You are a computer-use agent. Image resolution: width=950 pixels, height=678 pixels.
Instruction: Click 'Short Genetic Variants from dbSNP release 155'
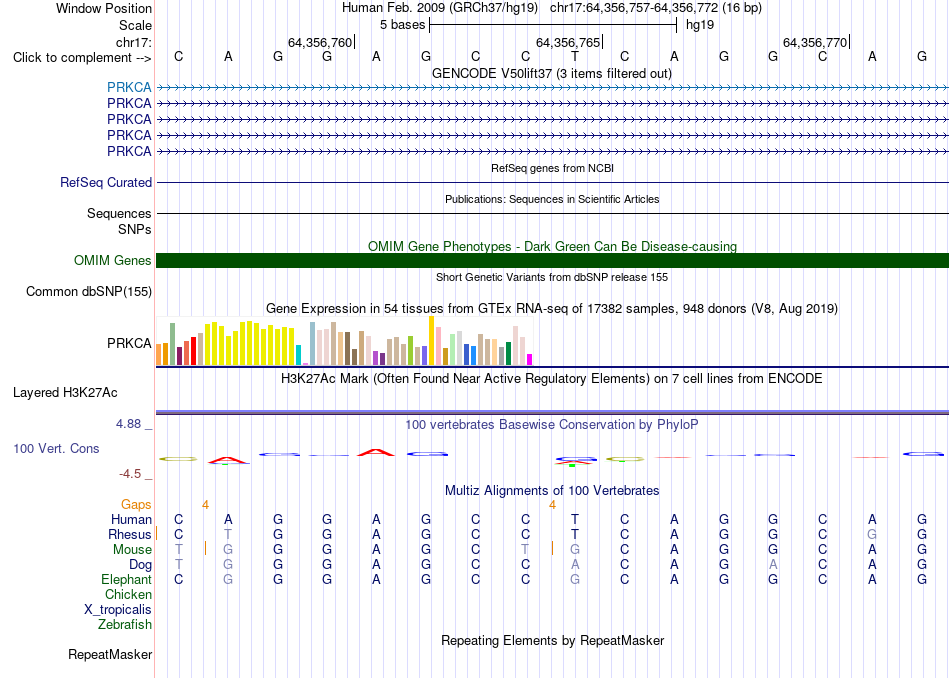(552, 278)
